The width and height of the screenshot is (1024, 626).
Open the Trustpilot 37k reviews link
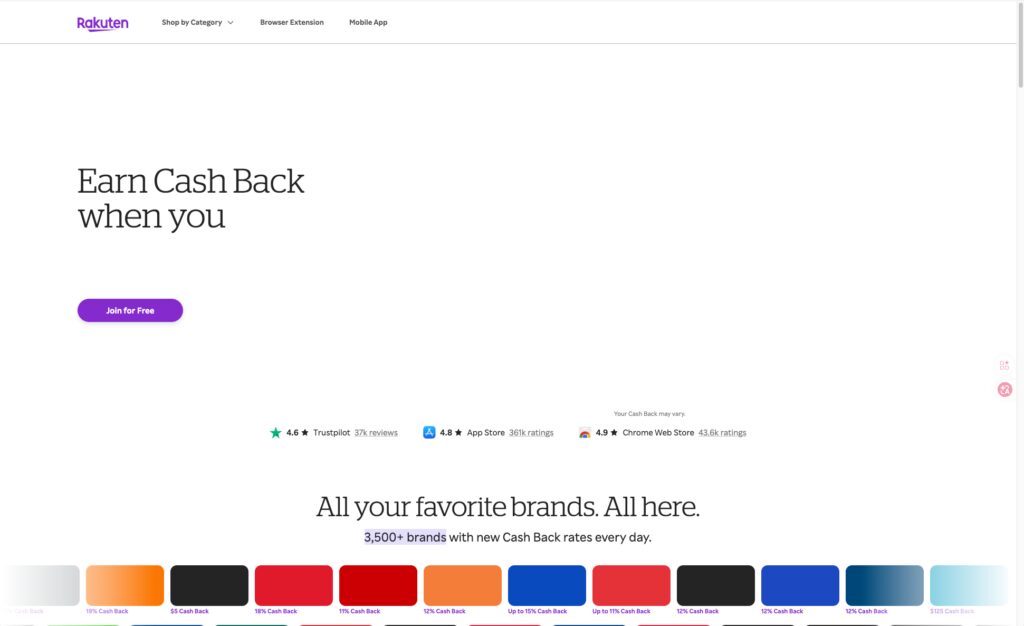pyautogui.click(x=376, y=433)
